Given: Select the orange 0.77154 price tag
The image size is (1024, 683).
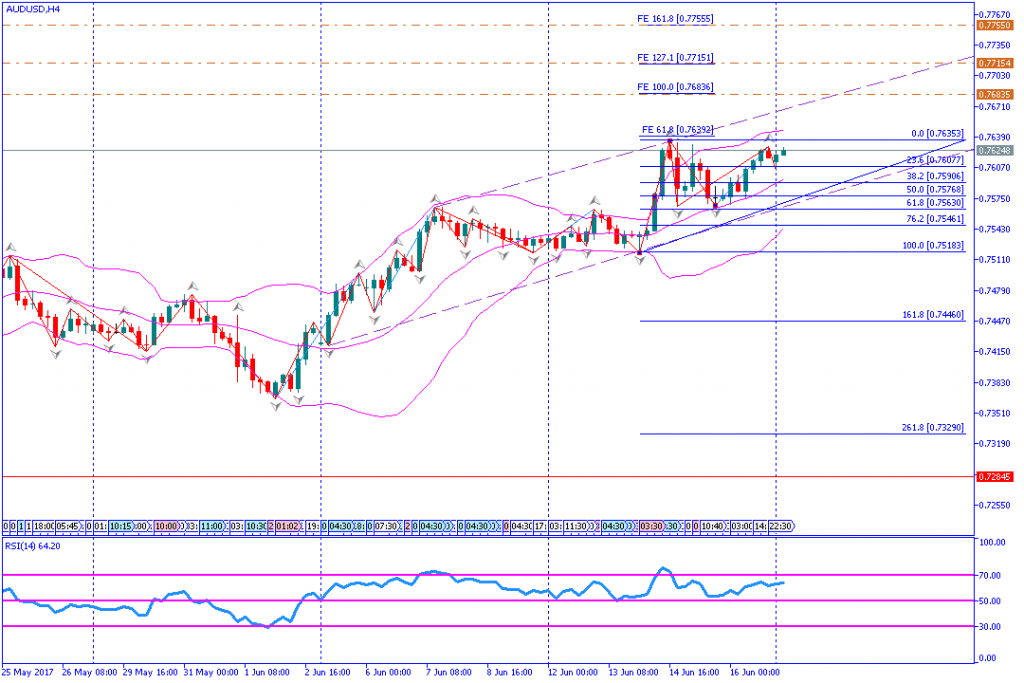Looking at the screenshot, I should pos(995,63).
